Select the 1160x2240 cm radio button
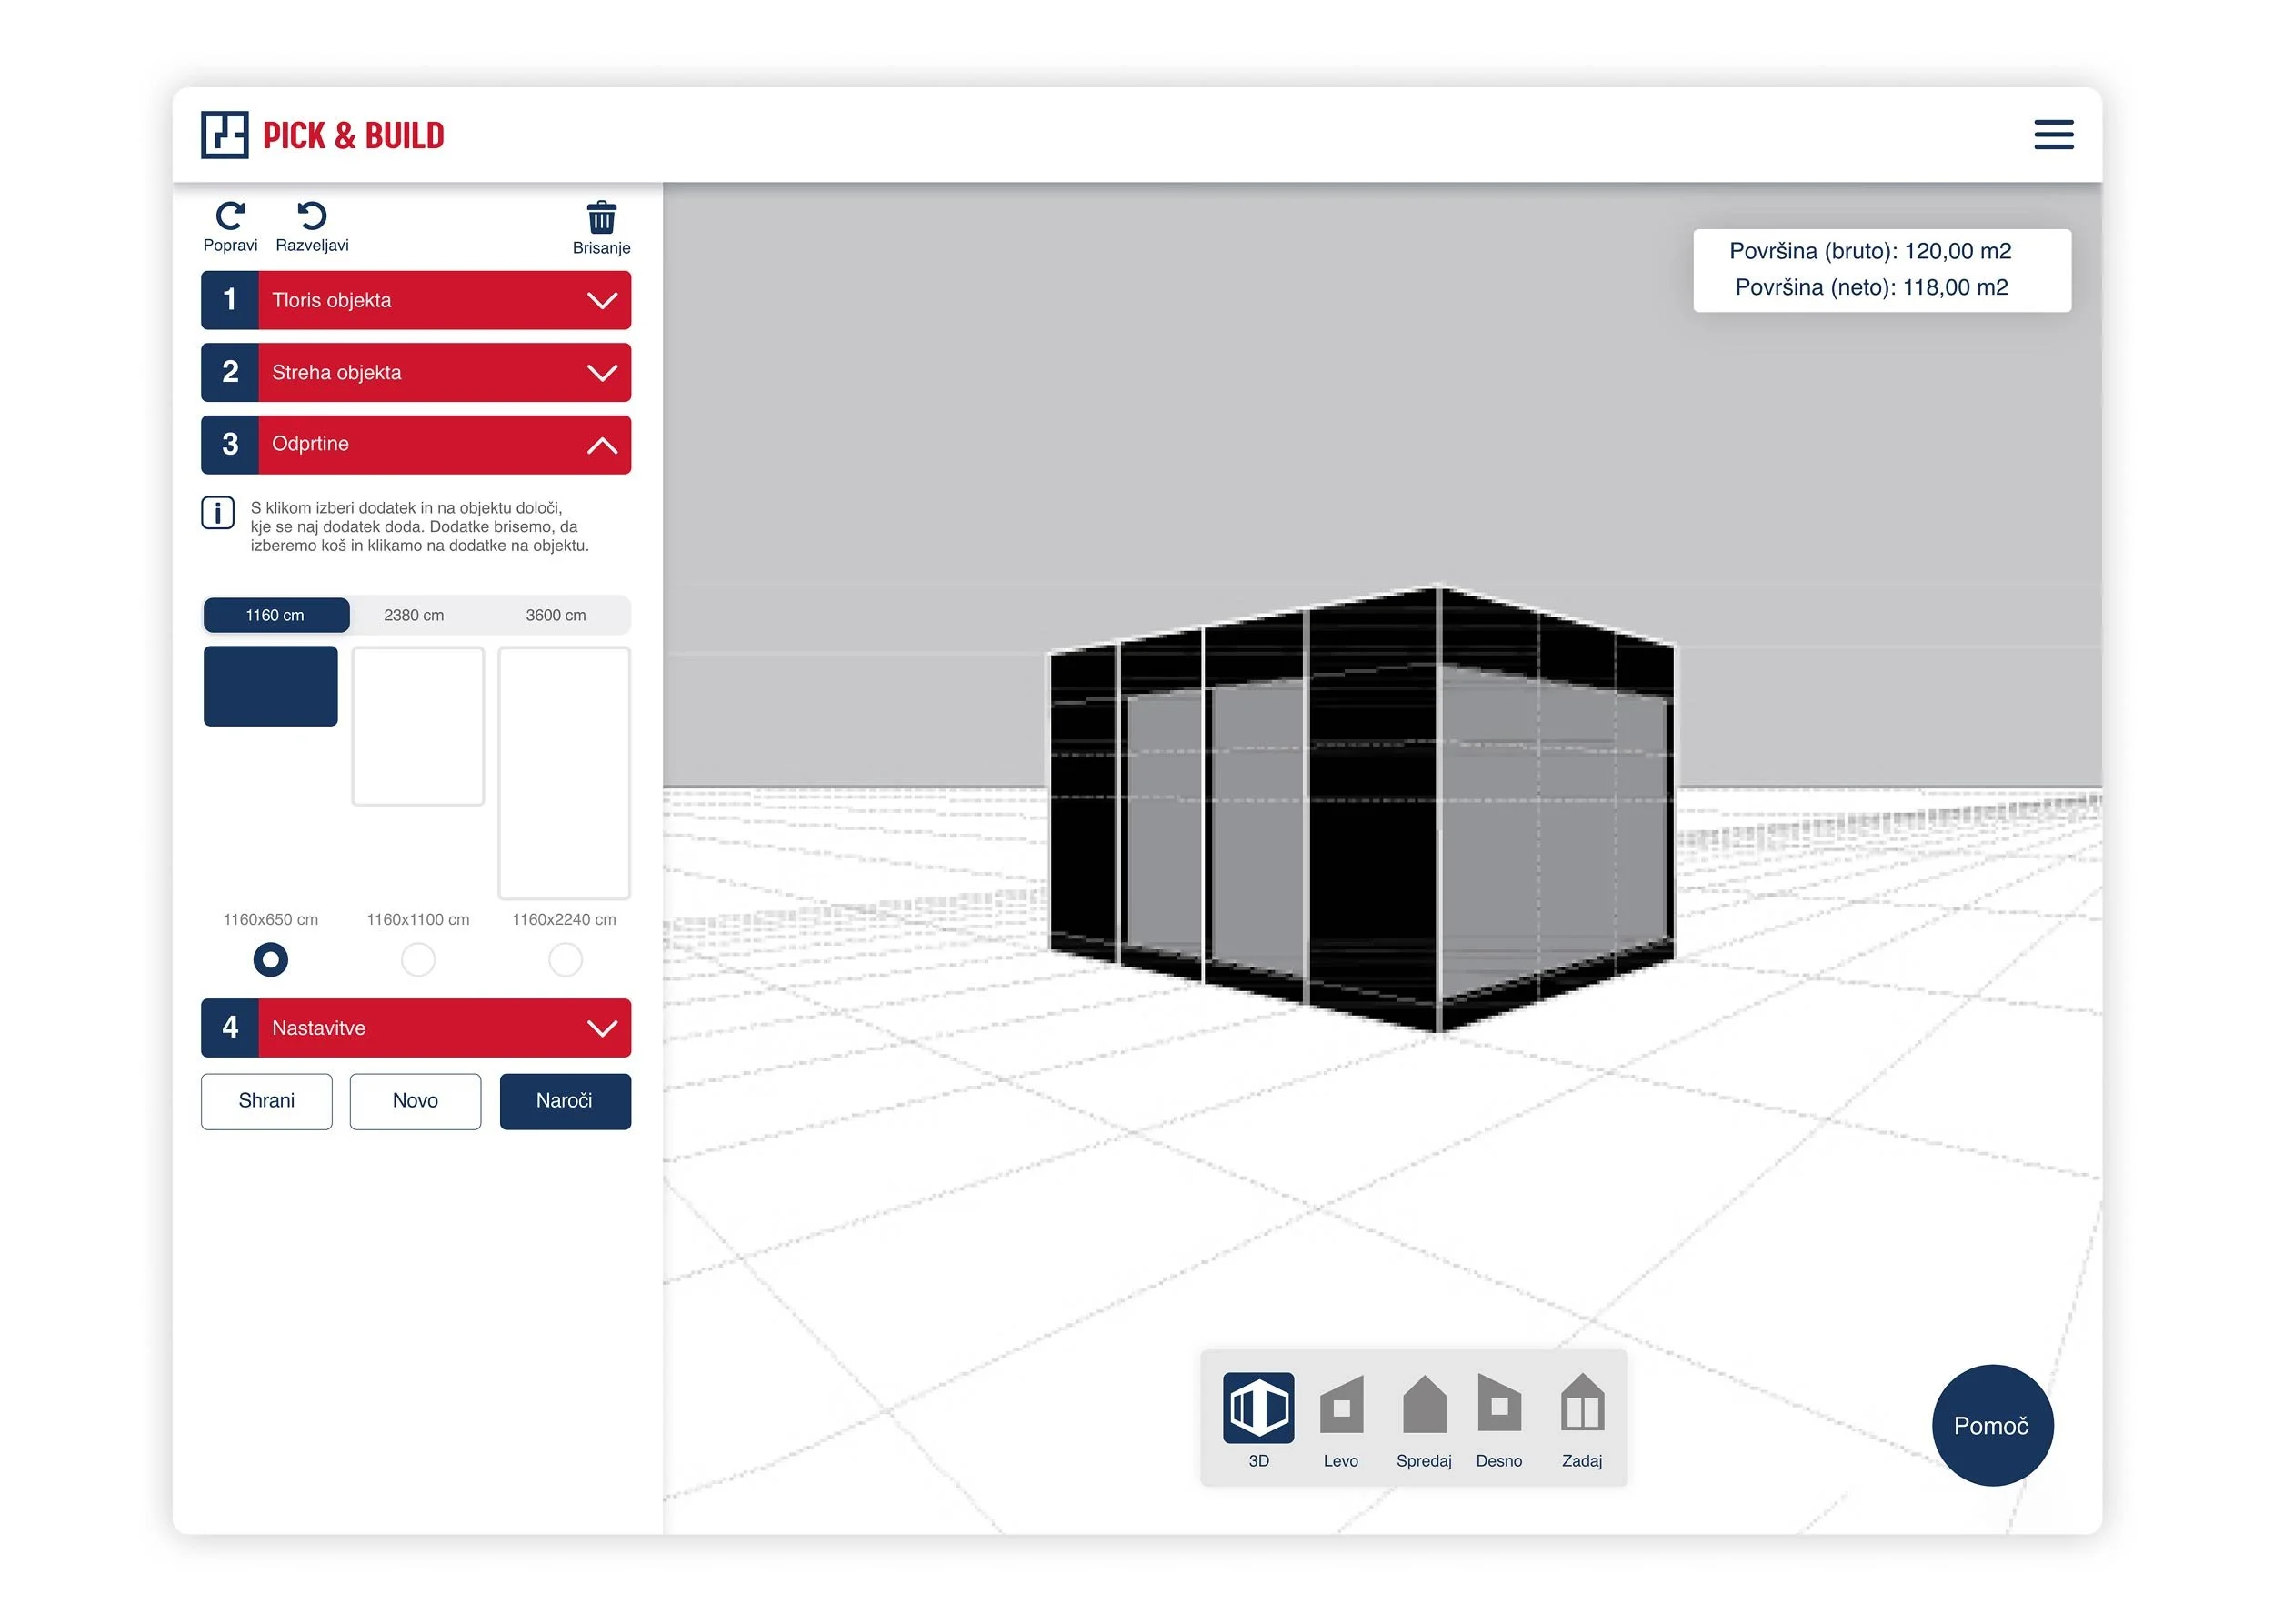The image size is (2273, 1624). pos(565,960)
